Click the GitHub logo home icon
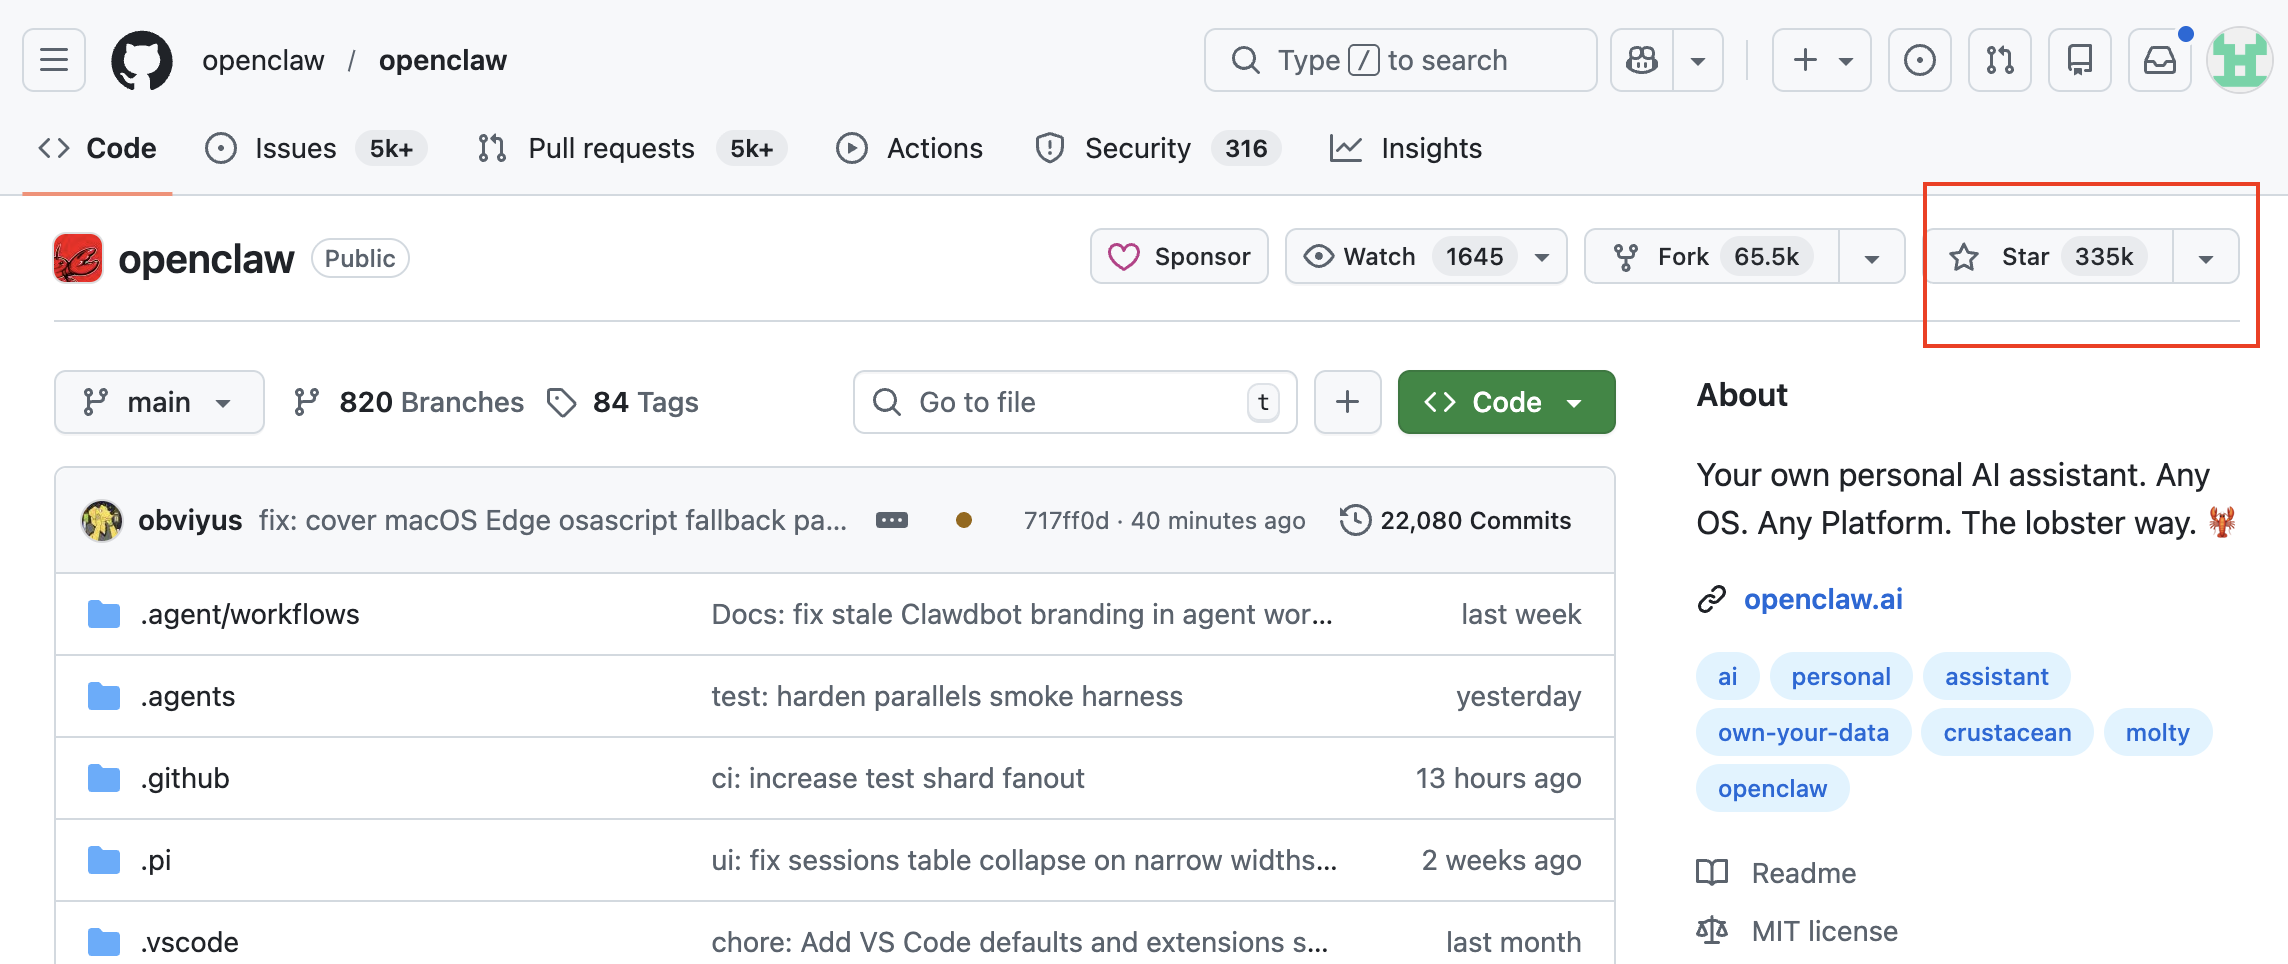The height and width of the screenshot is (964, 2288). (x=141, y=60)
